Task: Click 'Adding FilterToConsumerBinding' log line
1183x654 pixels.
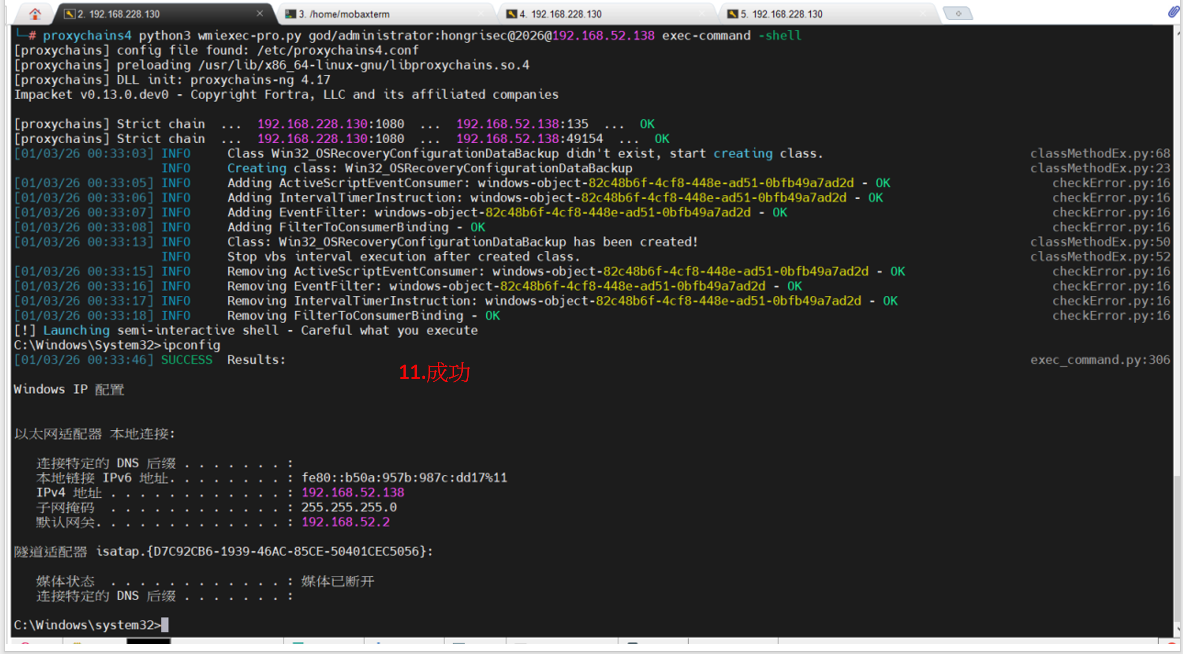Action: click(356, 227)
